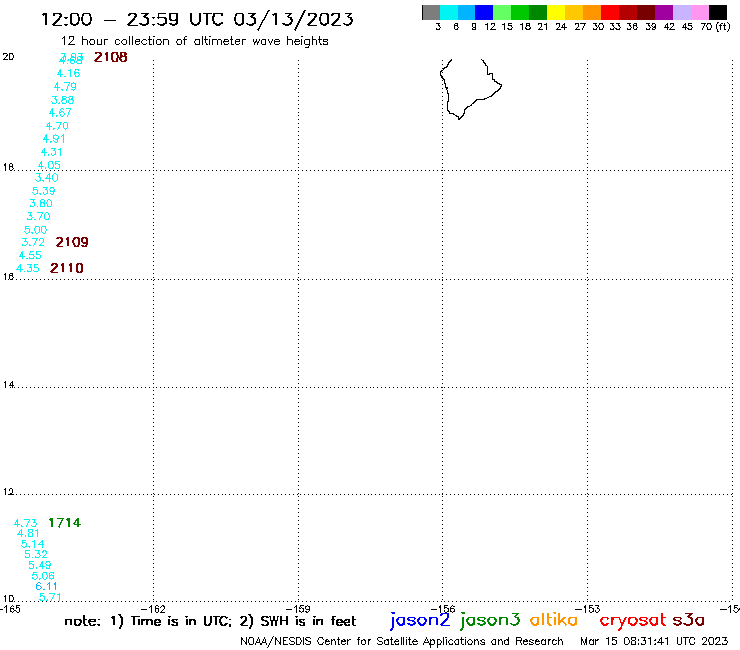Screen dimensions: 740x650
Task: Click the wave height reading 4.55
Action: (30, 255)
